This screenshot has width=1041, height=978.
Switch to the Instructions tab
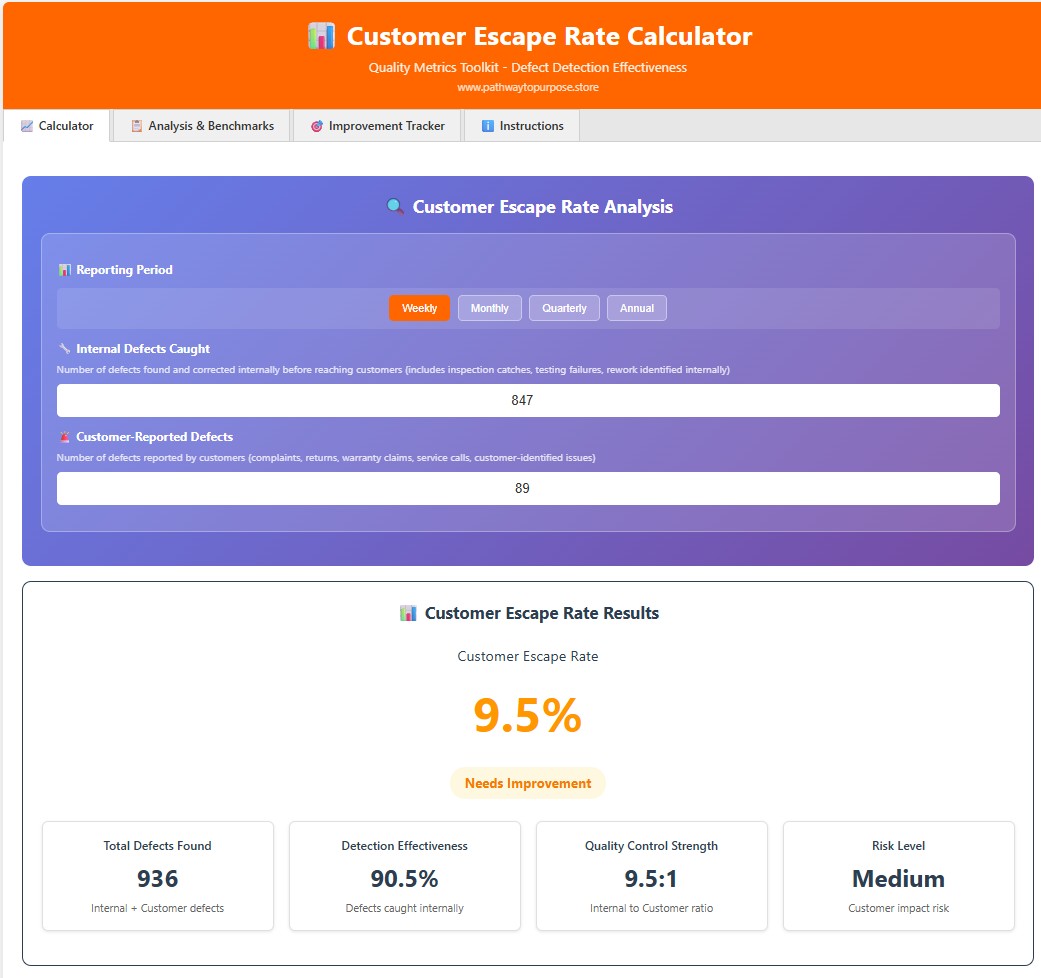pyautogui.click(x=521, y=126)
